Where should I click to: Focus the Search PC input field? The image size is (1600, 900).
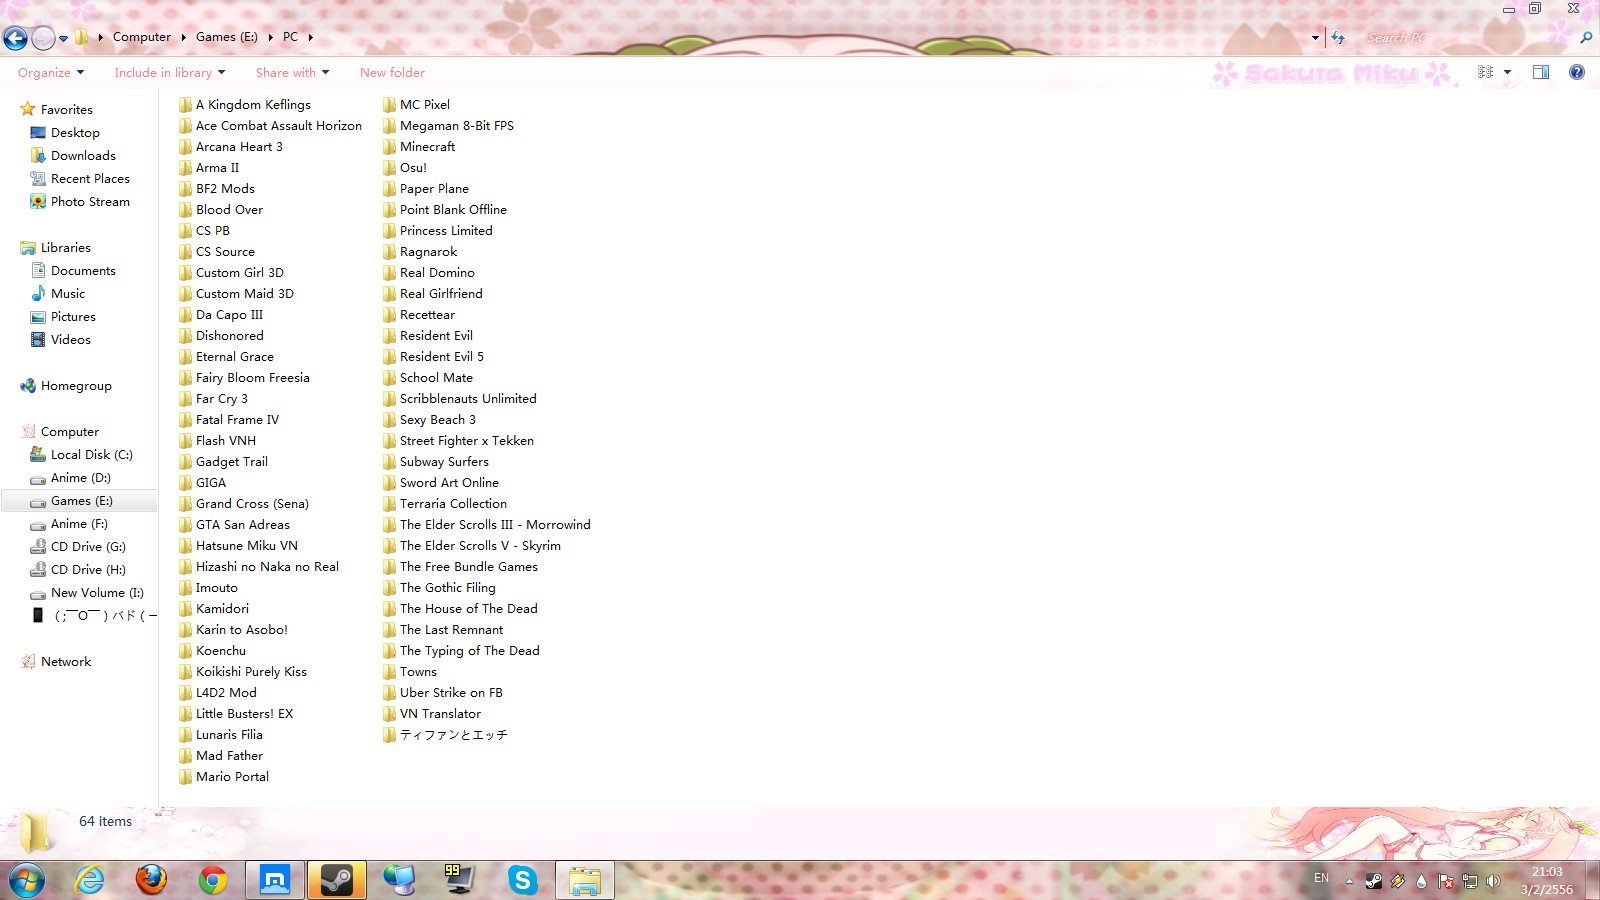pyautogui.click(x=1470, y=38)
